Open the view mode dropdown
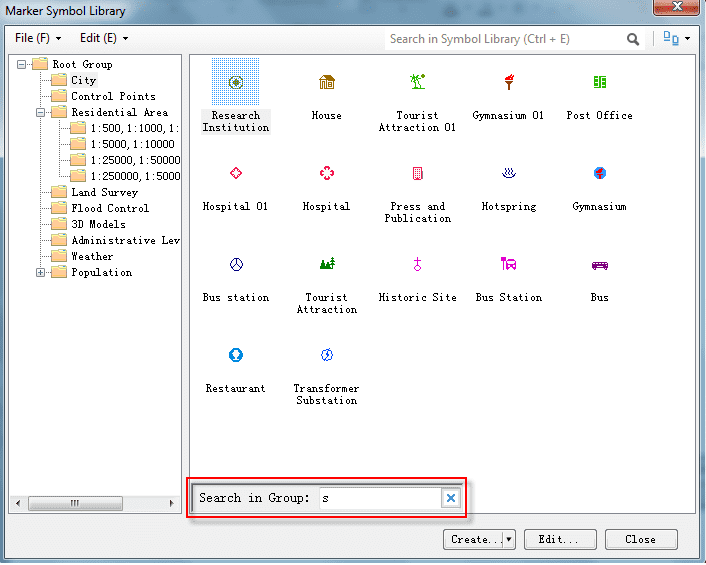 [x=677, y=39]
